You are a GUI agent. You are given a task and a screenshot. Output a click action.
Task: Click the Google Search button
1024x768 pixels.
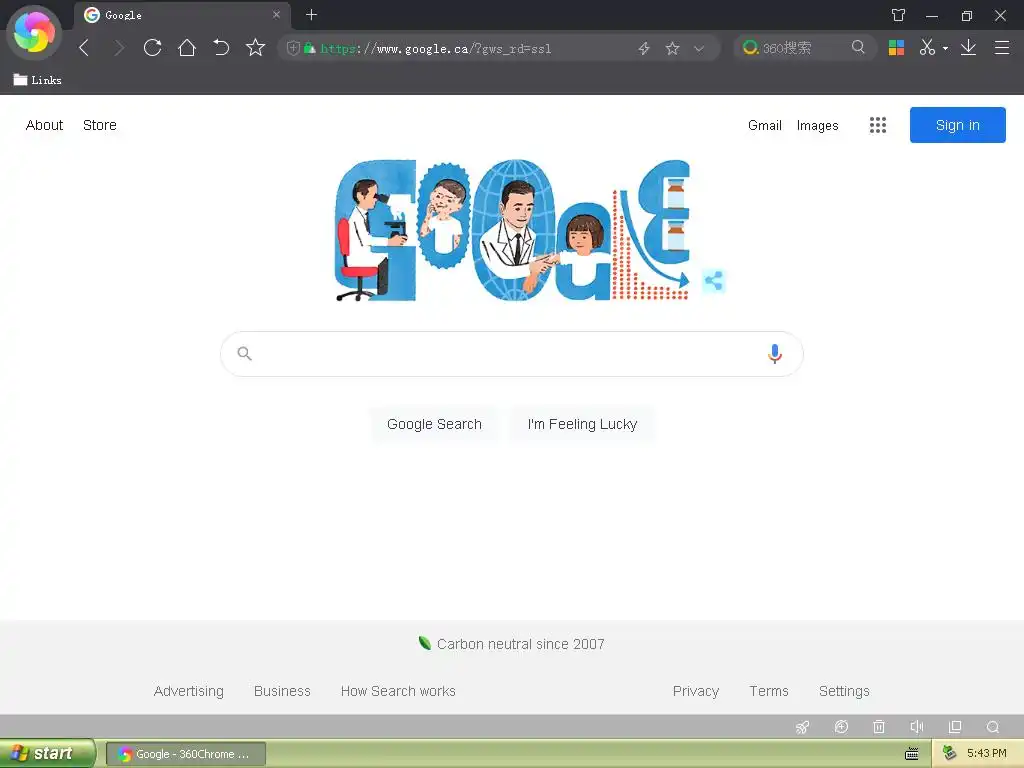coord(434,424)
